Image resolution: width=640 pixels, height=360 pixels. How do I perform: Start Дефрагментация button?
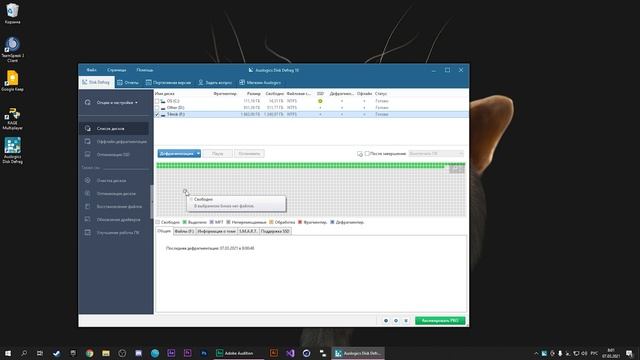pyautogui.click(x=177, y=153)
